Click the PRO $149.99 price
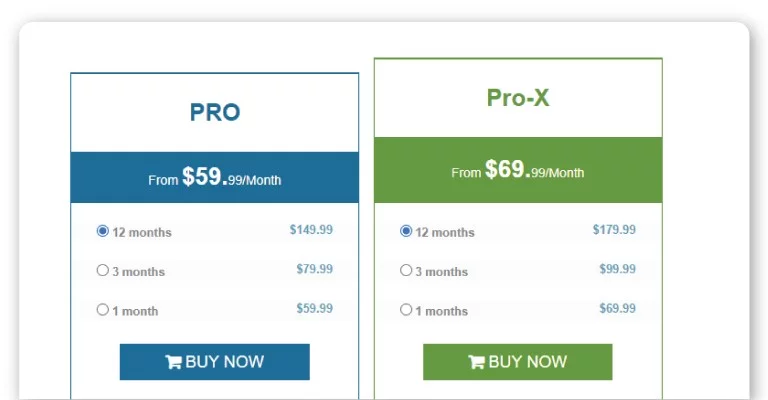The image size is (768, 400). (311, 230)
